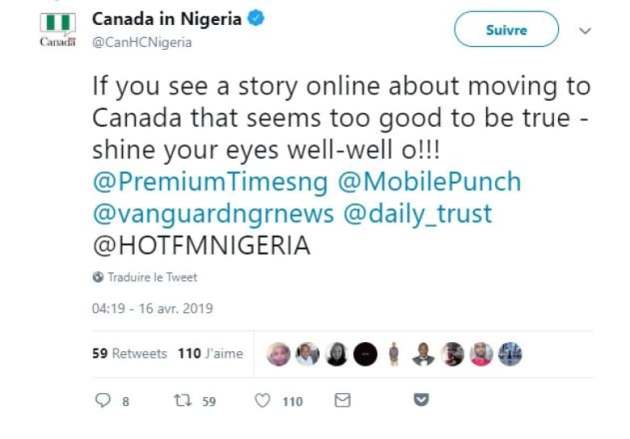Like the tweet with heart icon

263,400
